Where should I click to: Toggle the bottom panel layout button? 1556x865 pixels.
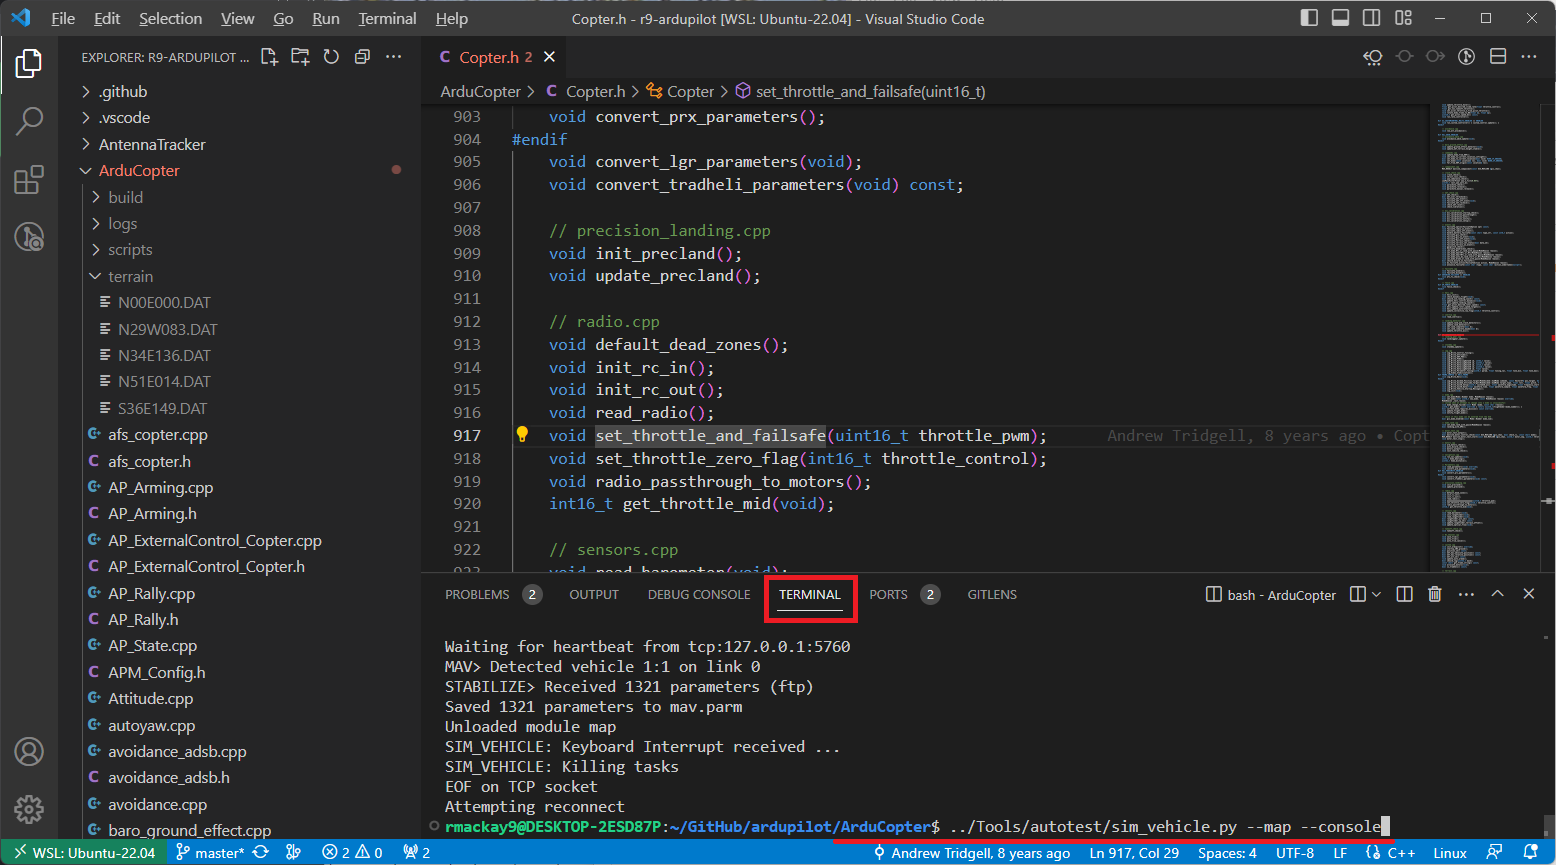tap(1340, 18)
